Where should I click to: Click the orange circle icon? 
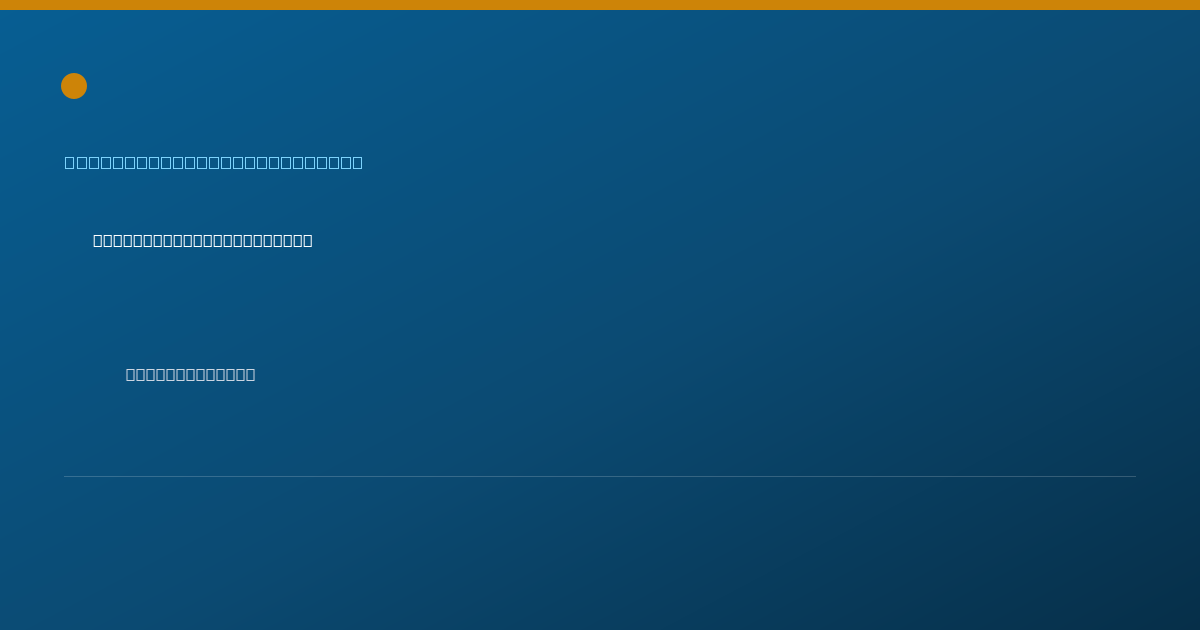[x=74, y=86]
